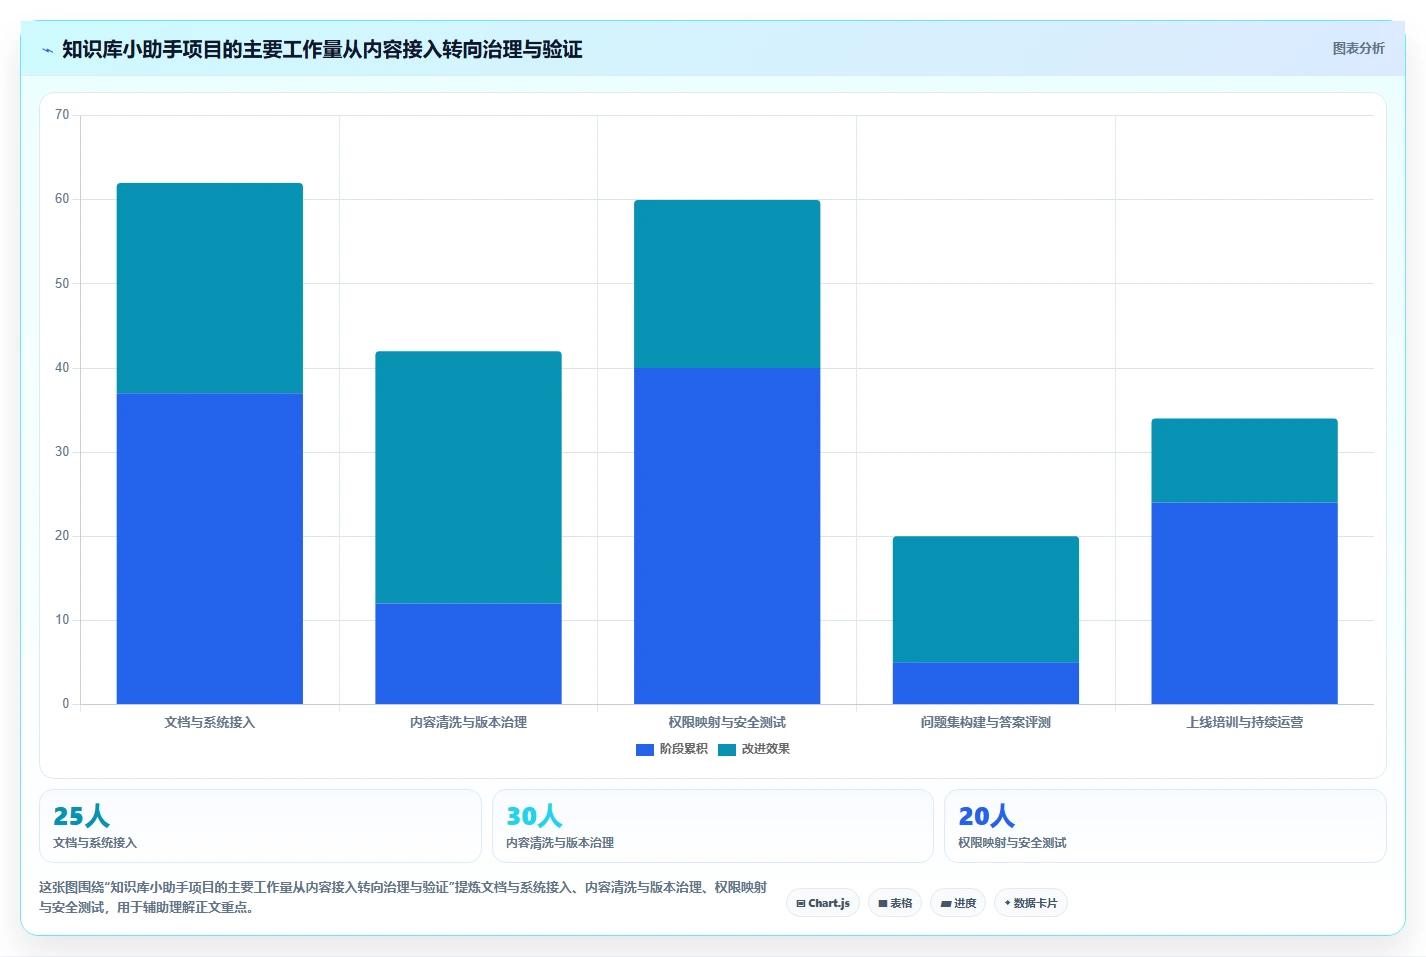Select the teal 改进效果 bar for 权限映射与安全测试
Screen dimensions: 1426x957
coord(727,284)
